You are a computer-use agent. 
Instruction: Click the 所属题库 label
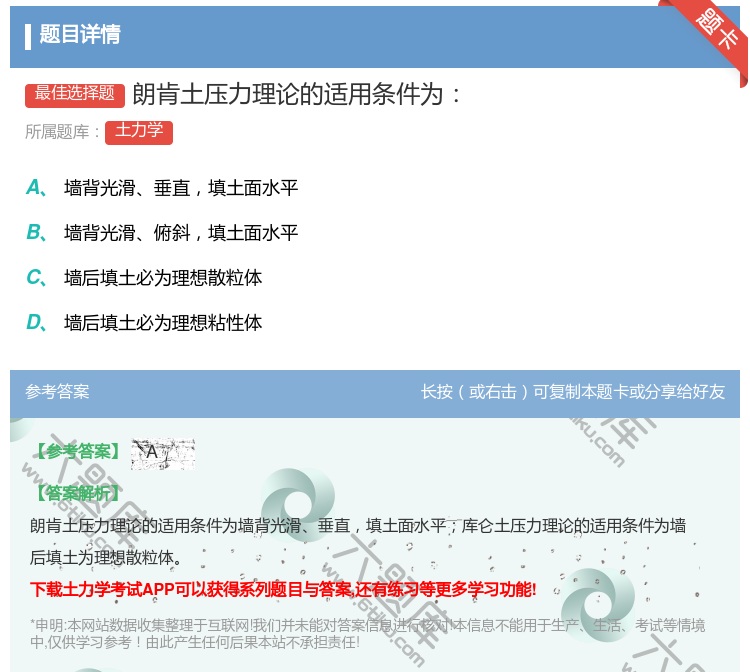[x=62, y=132]
